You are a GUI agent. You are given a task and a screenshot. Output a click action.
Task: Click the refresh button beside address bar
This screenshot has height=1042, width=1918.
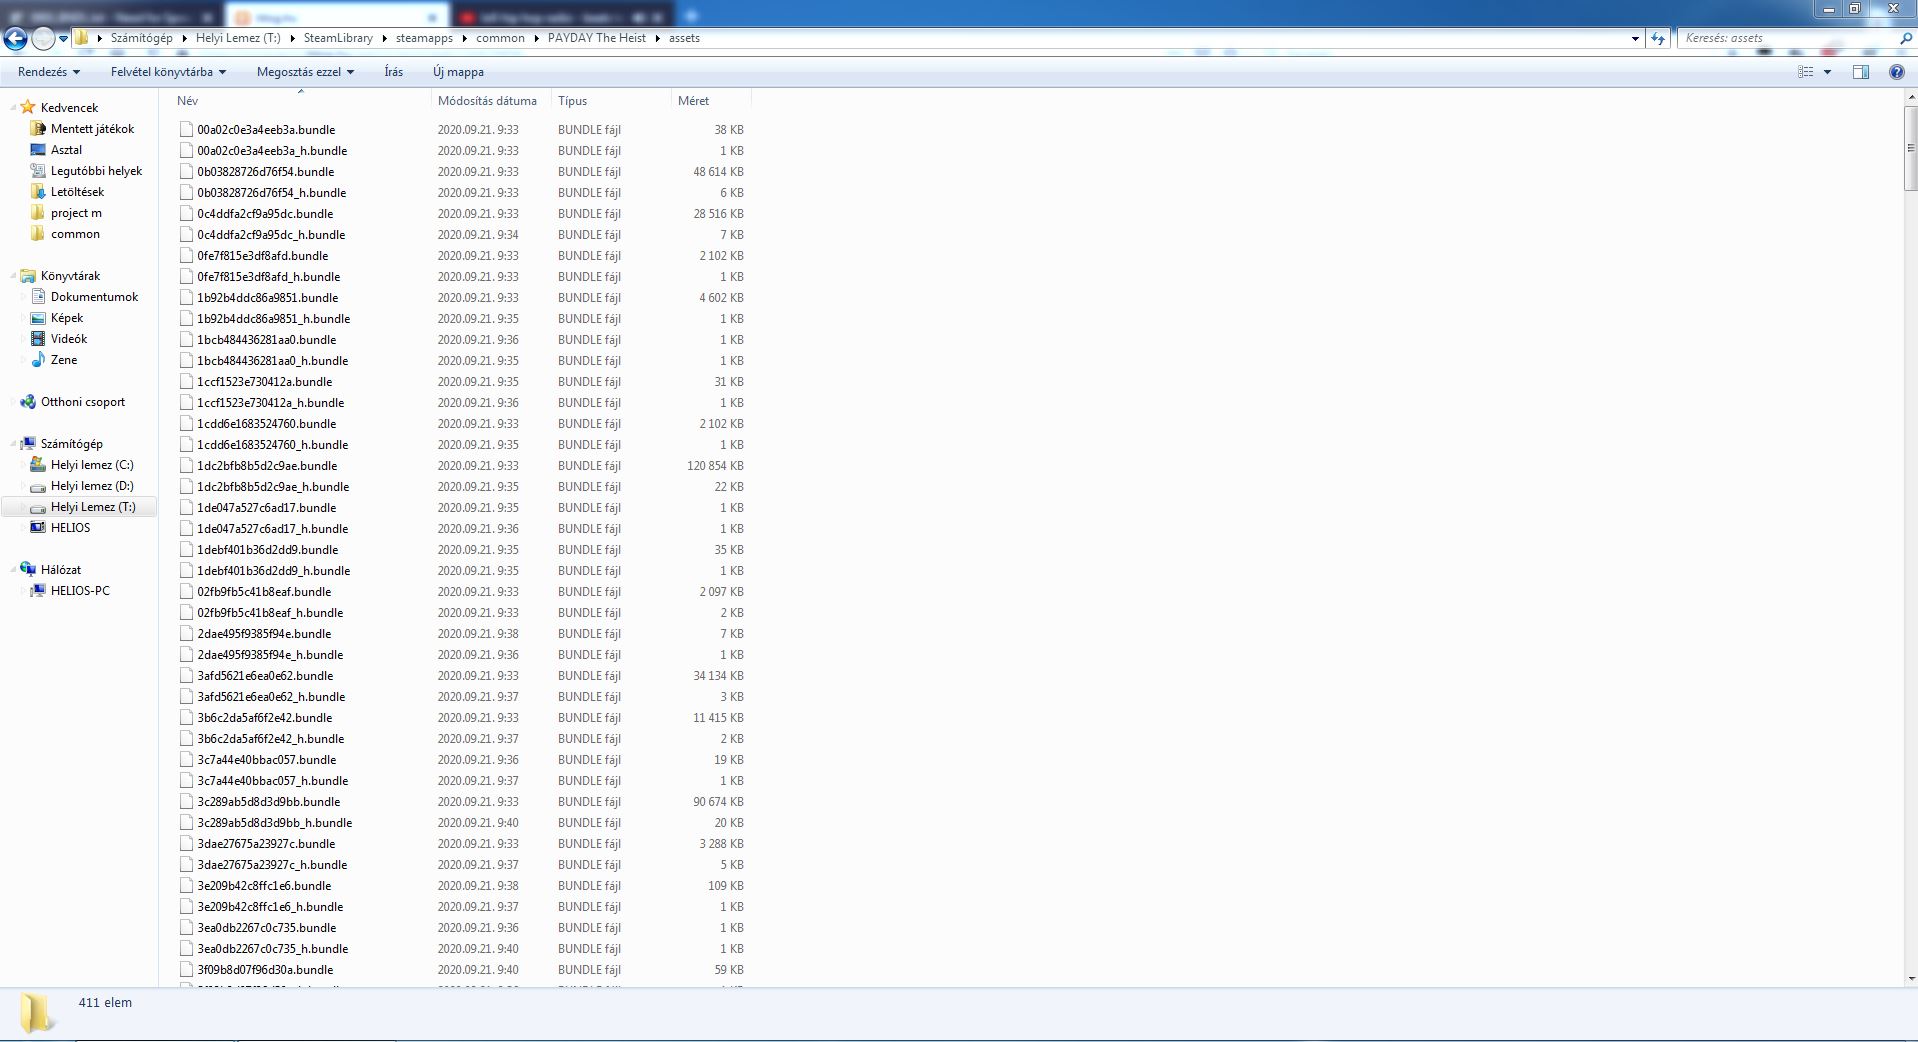coord(1658,38)
